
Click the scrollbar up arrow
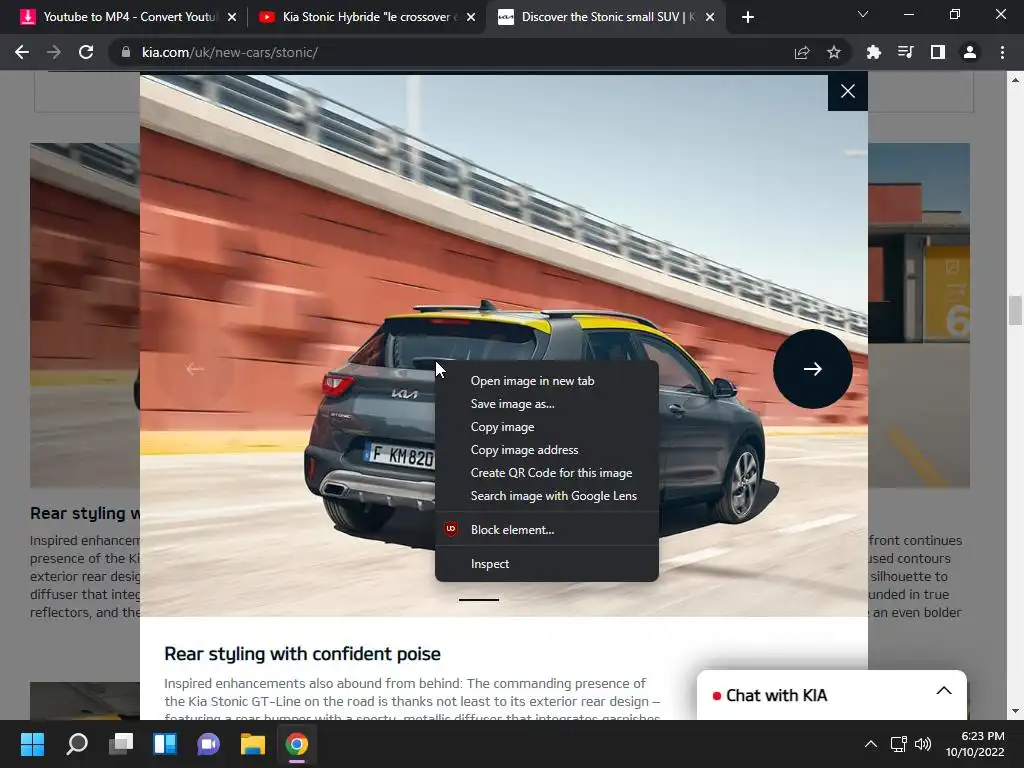click(x=1015, y=80)
